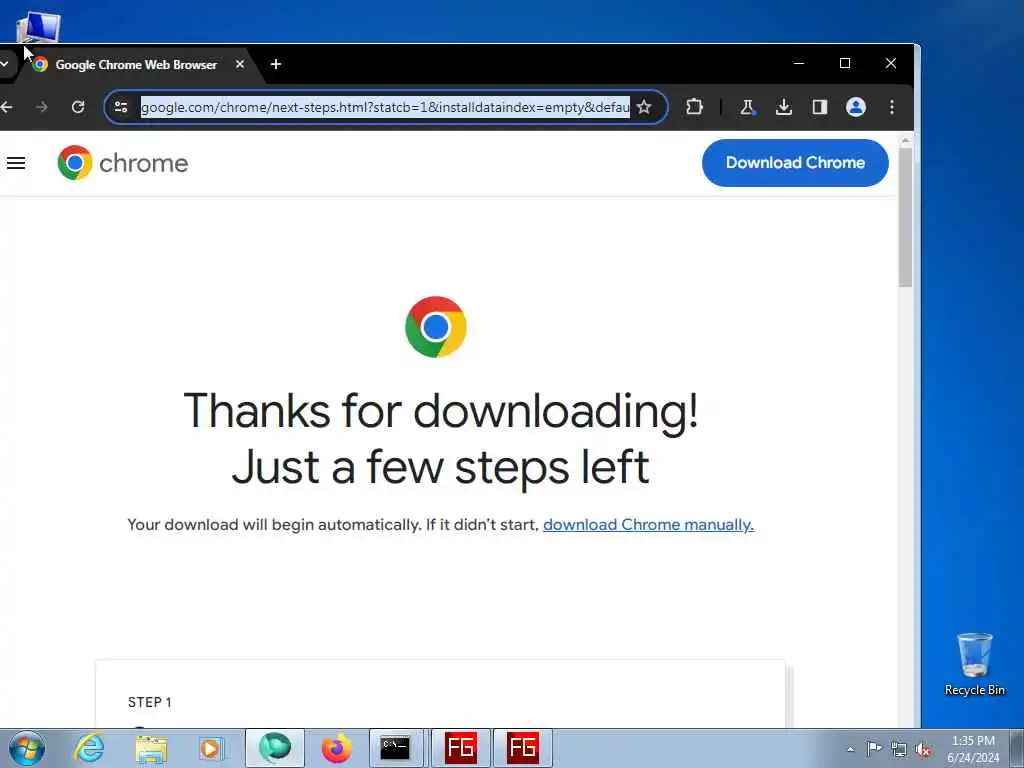Open a new tab with plus button

276,64
